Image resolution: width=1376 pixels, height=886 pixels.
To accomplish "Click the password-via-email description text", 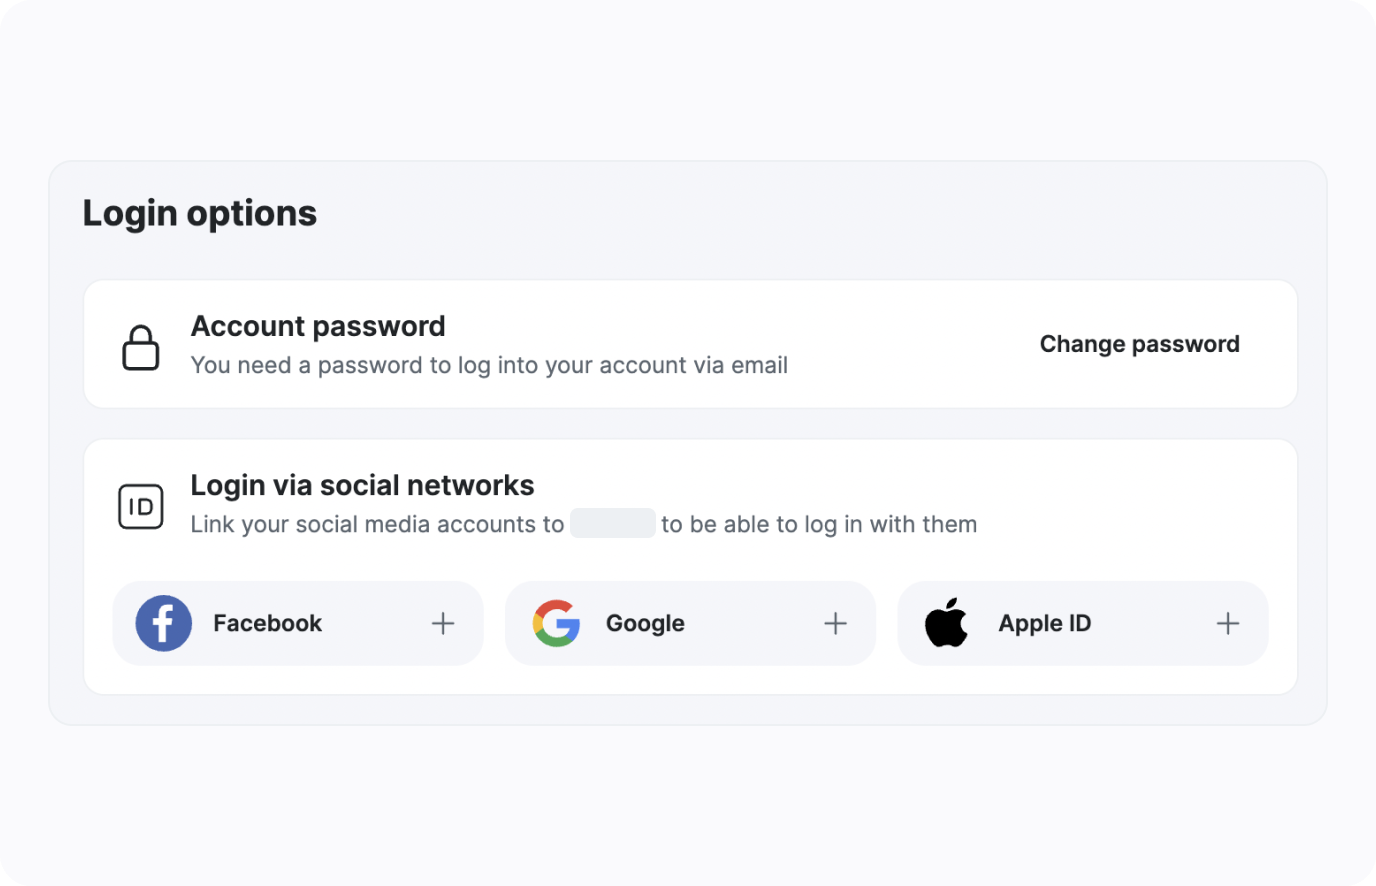I will (x=489, y=365).
